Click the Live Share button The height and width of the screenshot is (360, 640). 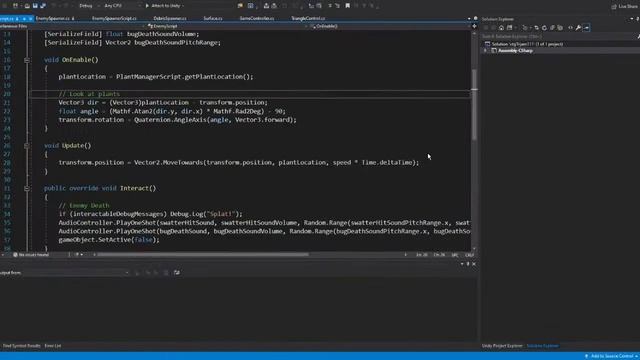pyautogui.click(x=624, y=6)
